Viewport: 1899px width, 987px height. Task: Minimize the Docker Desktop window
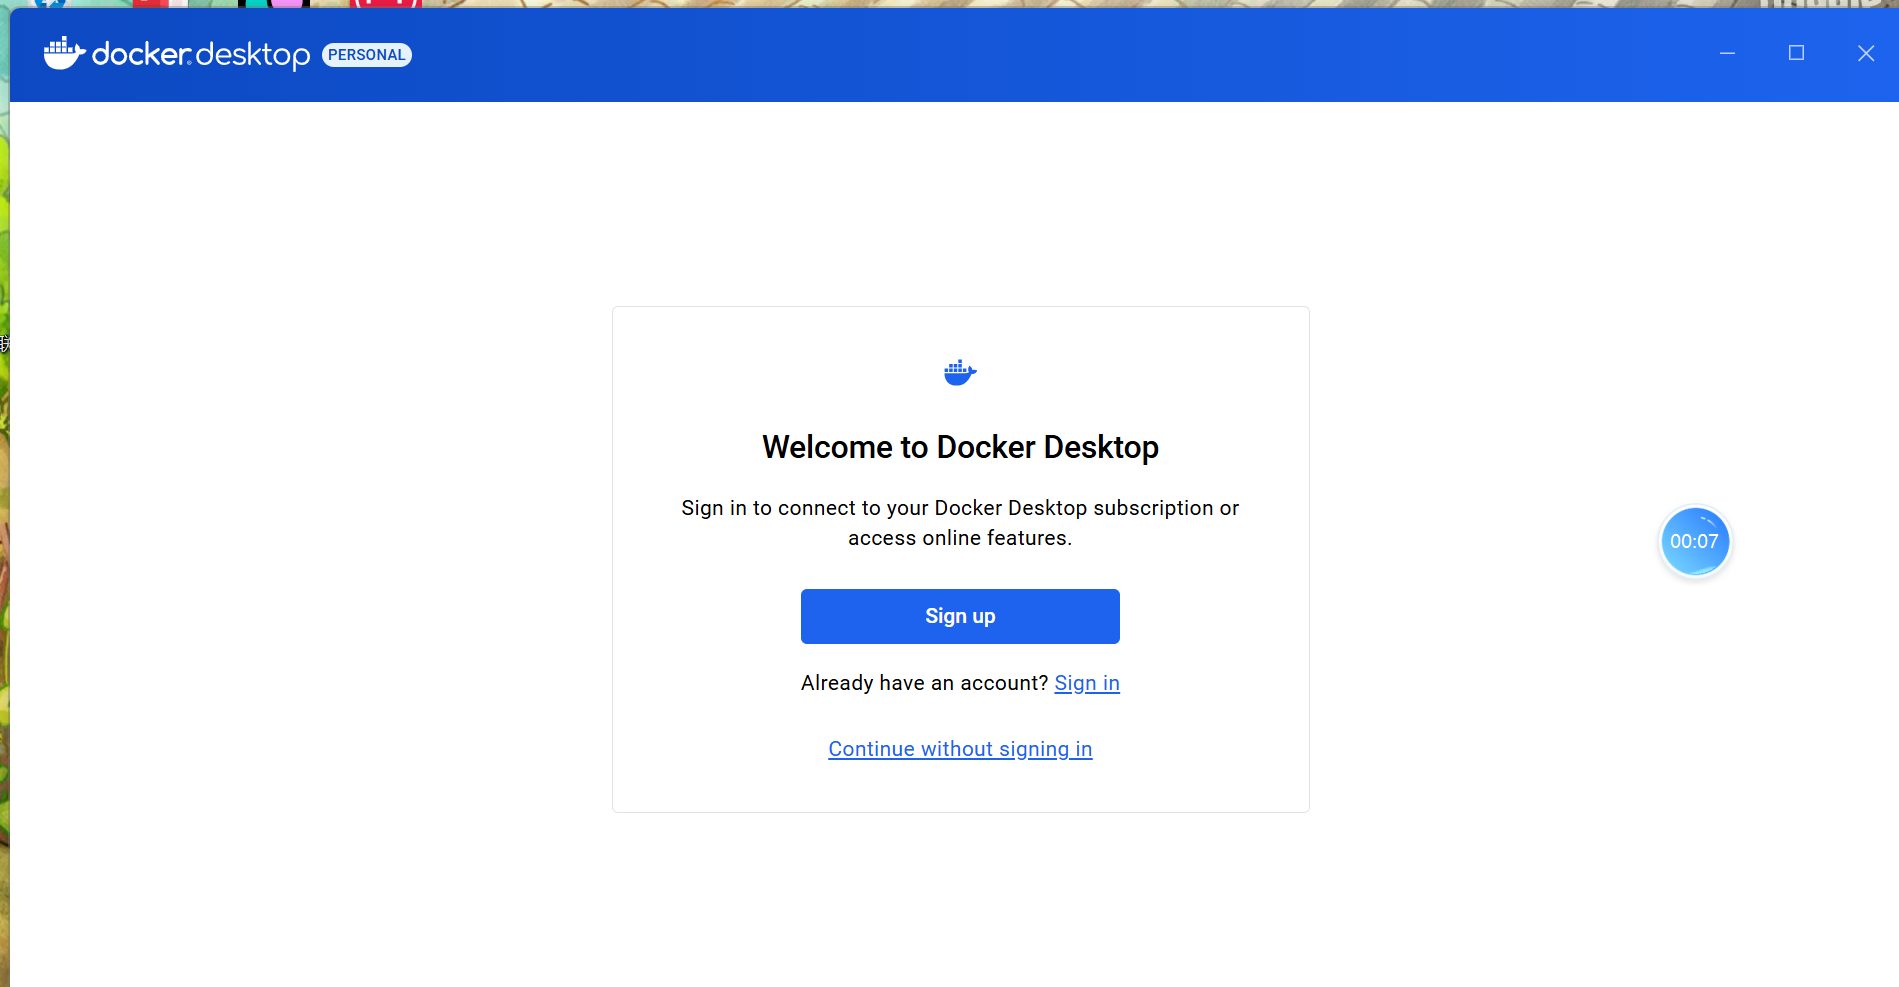coord(1727,53)
